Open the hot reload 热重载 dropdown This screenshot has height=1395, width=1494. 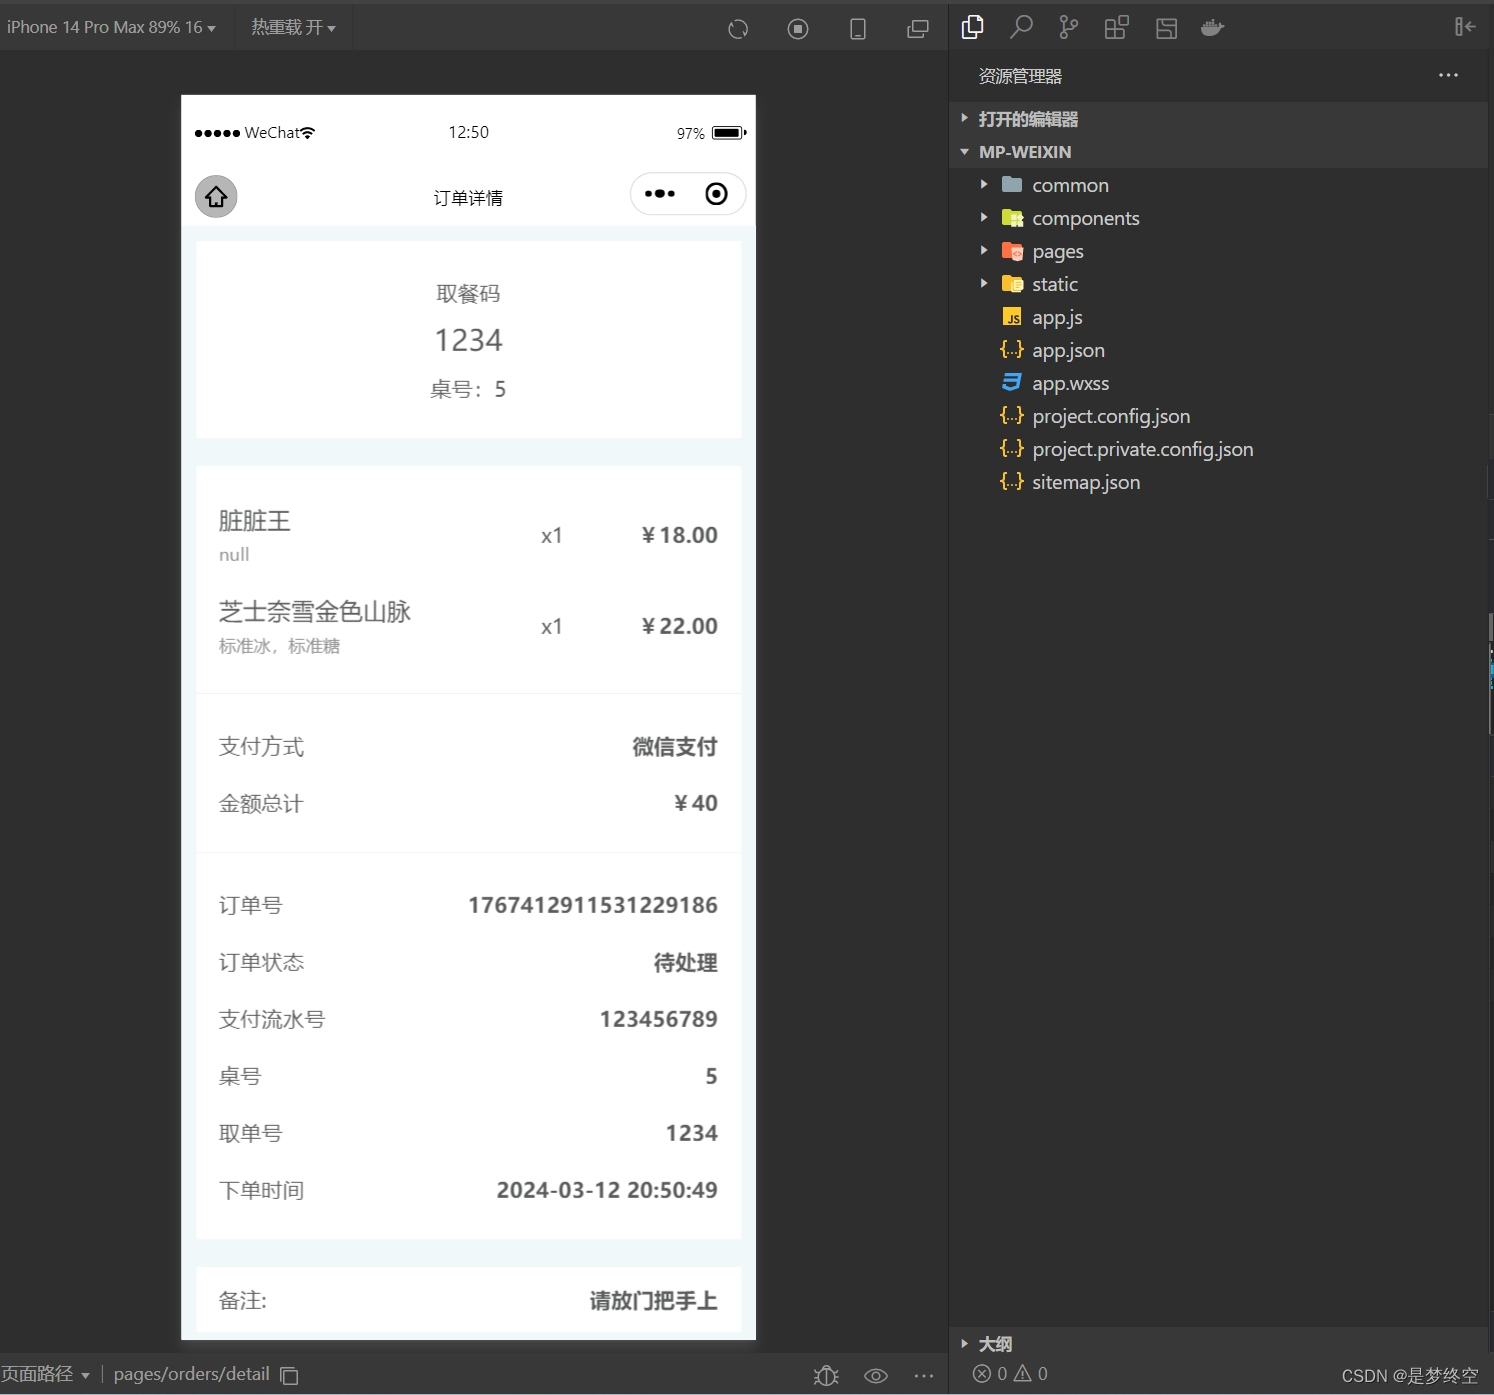click(x=293, y=27)
